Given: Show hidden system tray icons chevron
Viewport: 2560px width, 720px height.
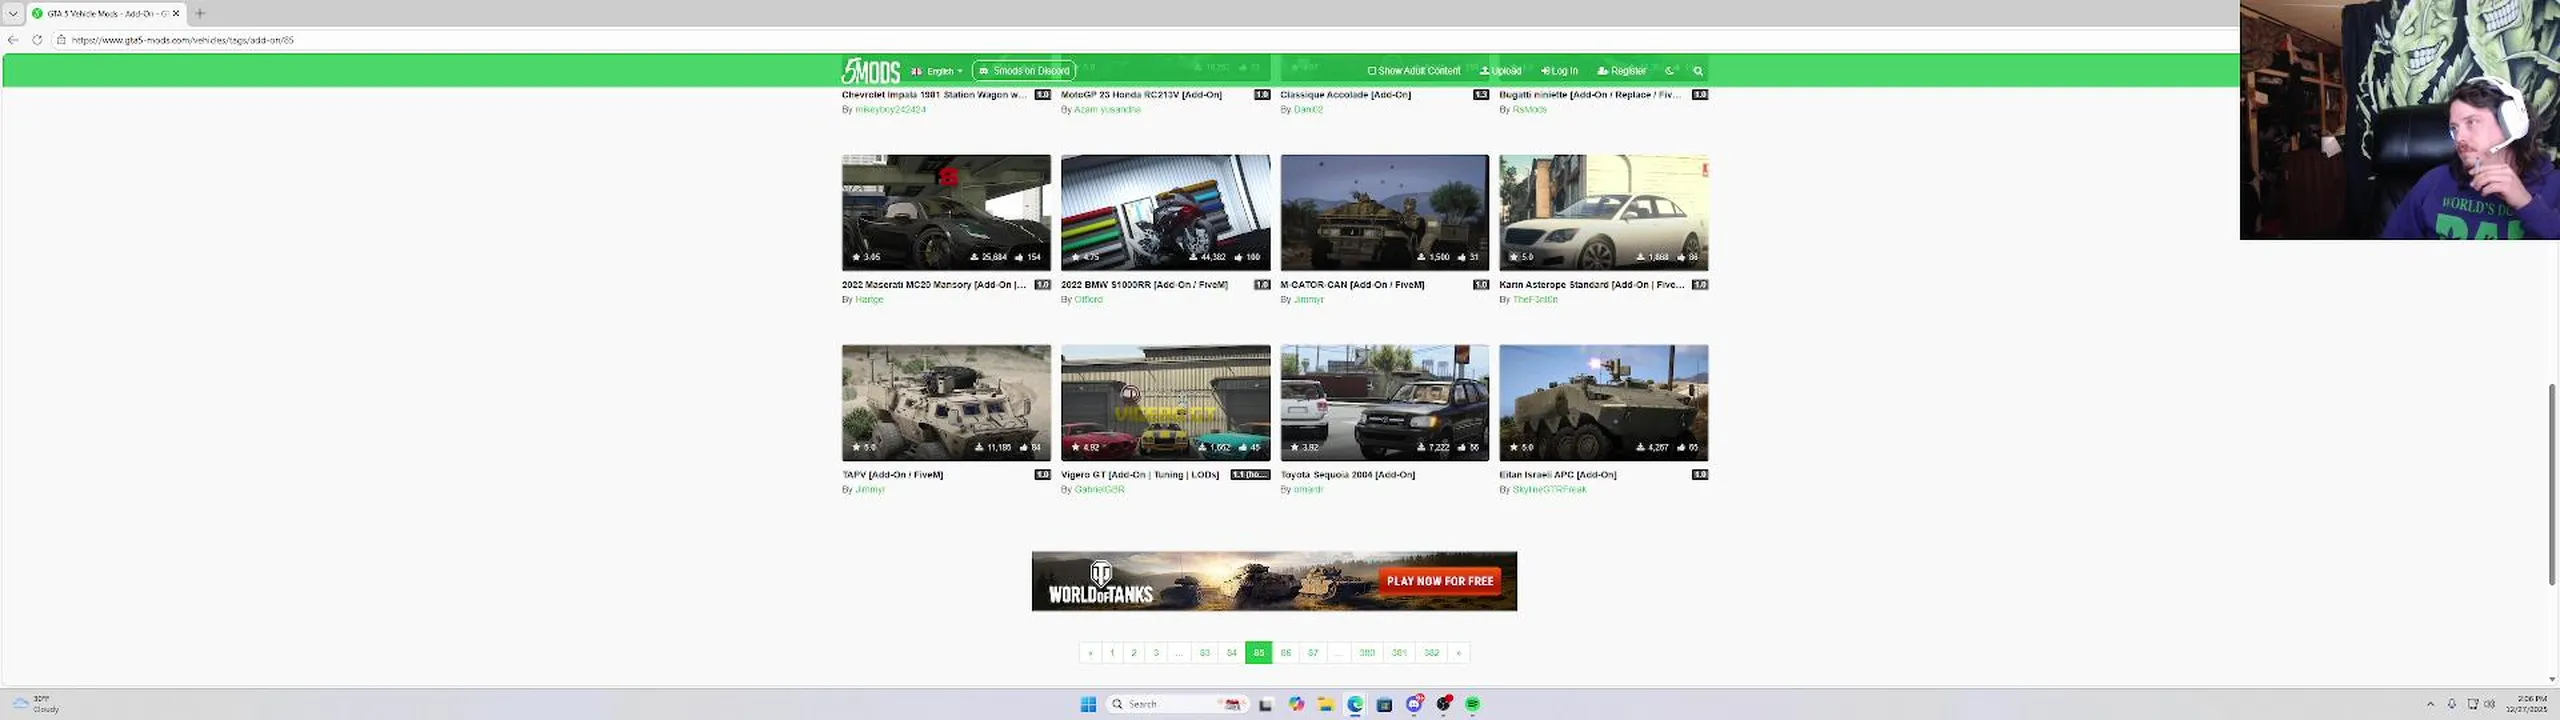Looking at the screenshot, I should [x=2430, y=705].
